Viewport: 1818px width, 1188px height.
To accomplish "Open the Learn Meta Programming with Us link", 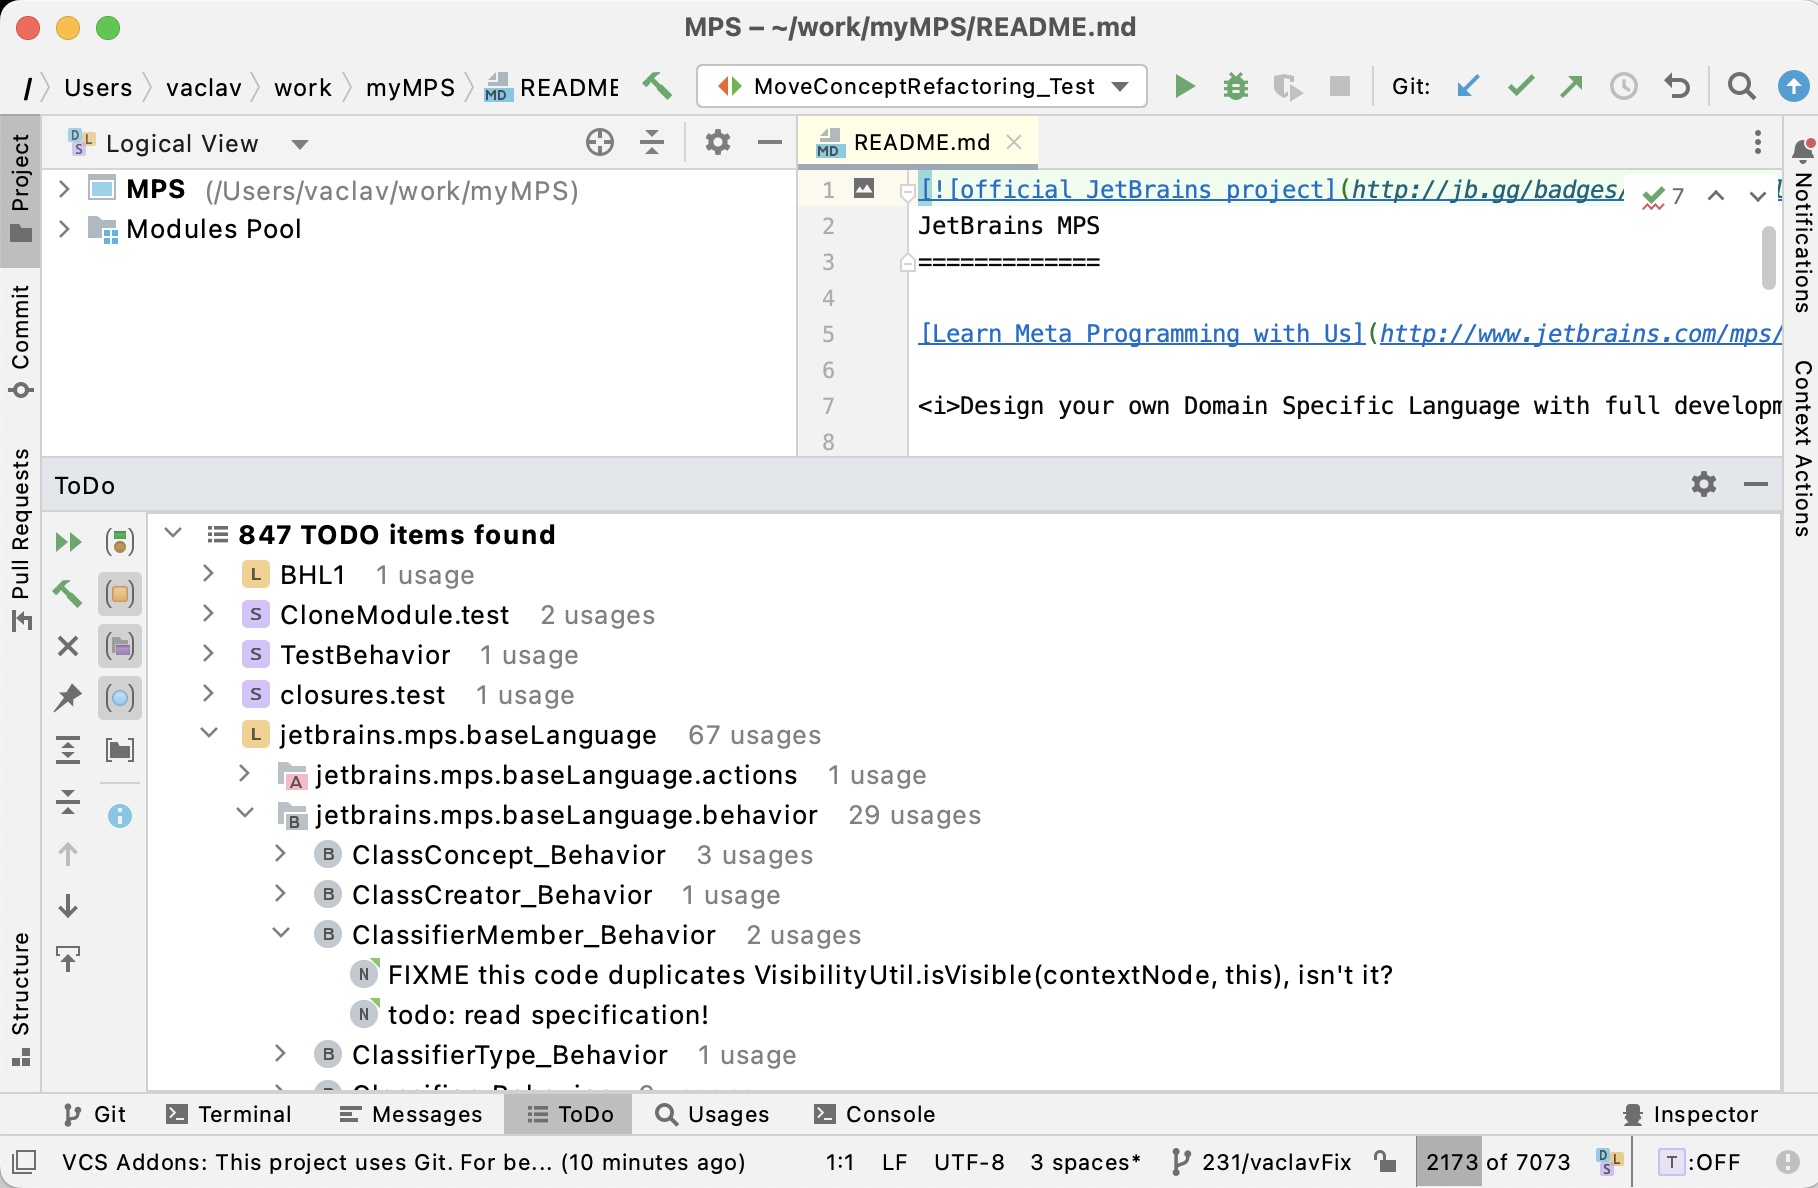I will [x=1140, y=333].
